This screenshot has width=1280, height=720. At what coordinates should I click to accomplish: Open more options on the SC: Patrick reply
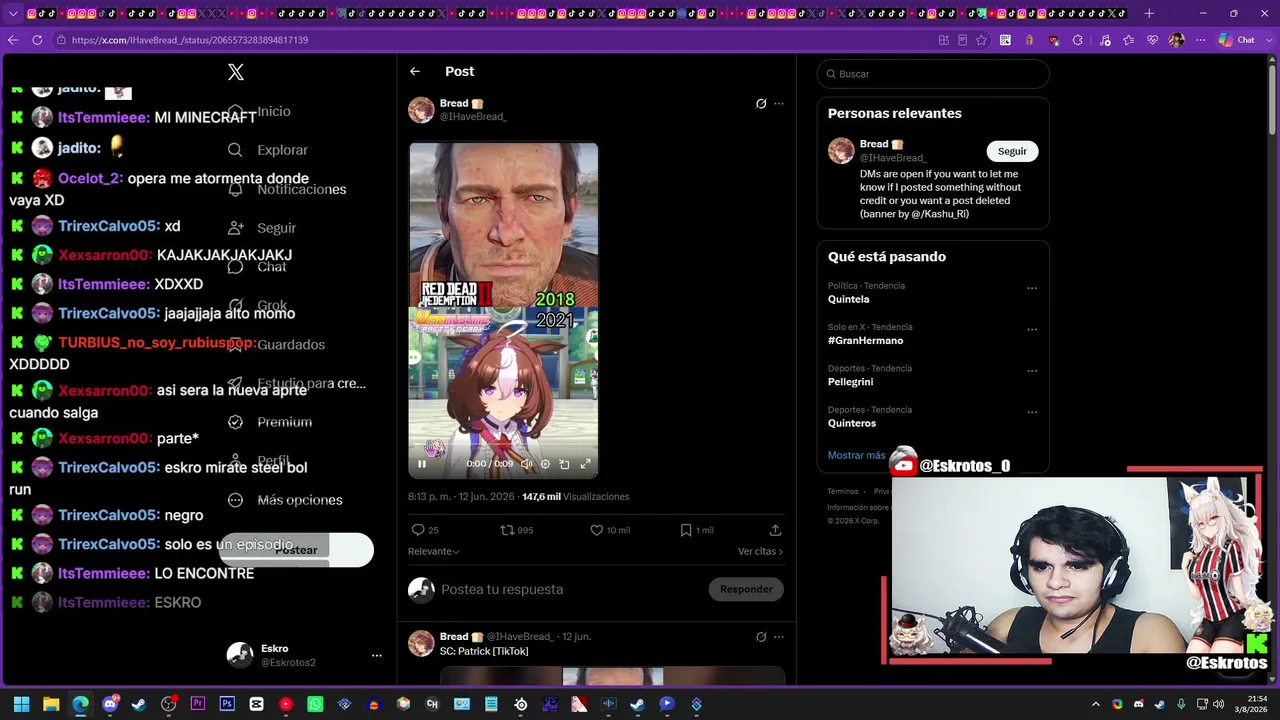(x=779, y=637)
